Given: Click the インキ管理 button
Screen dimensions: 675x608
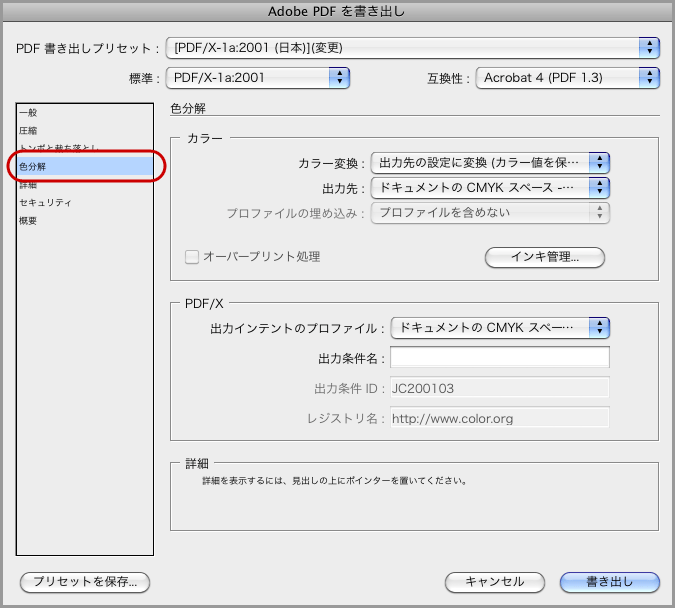Looking at the screenshot, I should (x=545, y=257).
